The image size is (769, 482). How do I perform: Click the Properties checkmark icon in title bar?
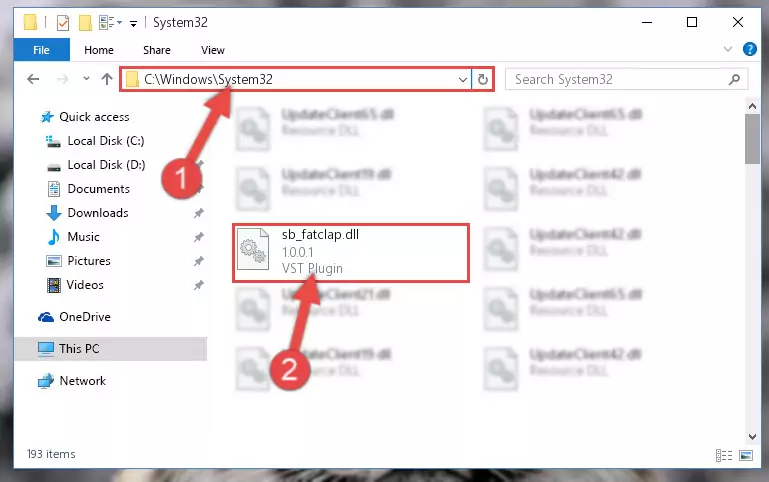(63, 23)
